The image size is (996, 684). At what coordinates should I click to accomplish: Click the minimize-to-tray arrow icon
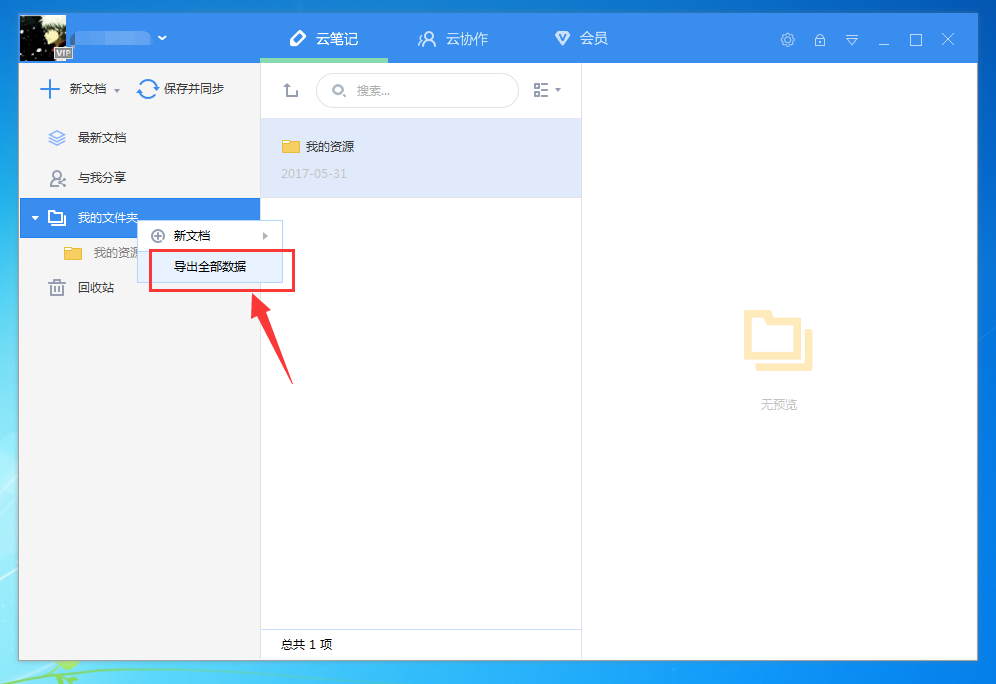click(852, 40)
